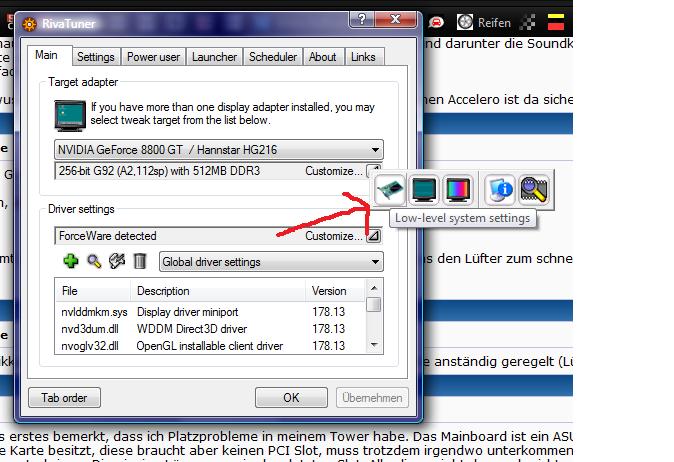Click the driver list scroll down arrow

coord(374,344)
